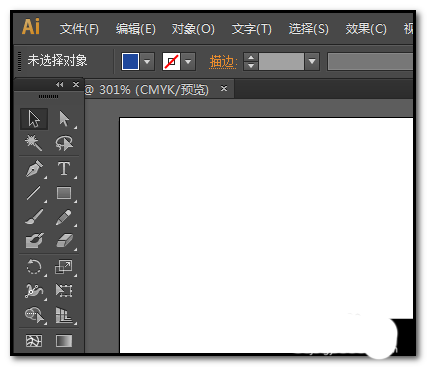This screenshot has height=367, width=427.
Task: Open the 文字(T) menu
Action: click(x=252, y=29)
